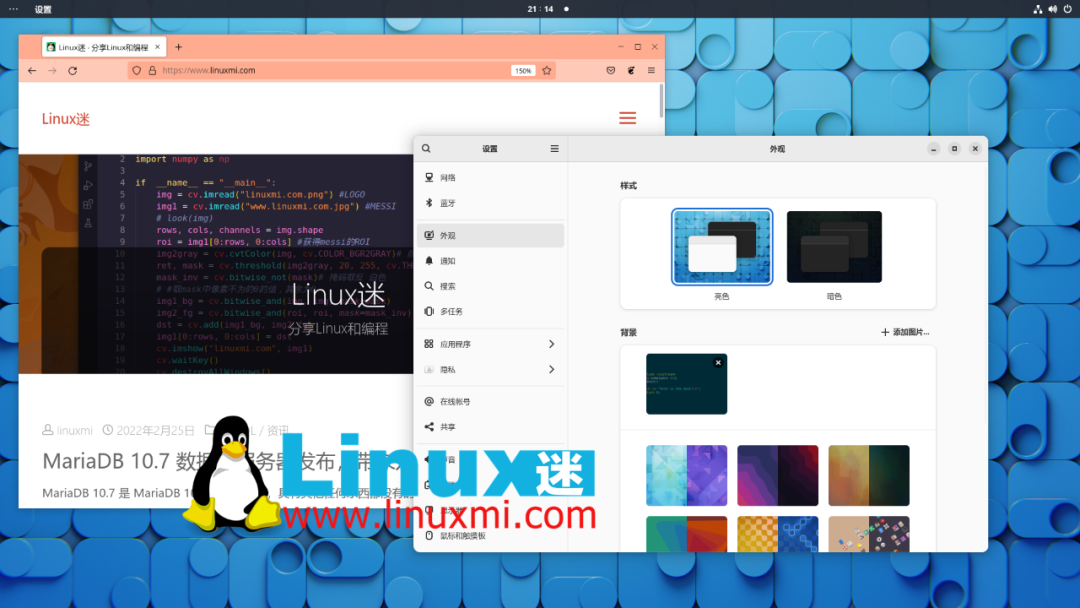The height and width of the screenshot is (608, 1080).
Task: Expand the 隐私 chevron arrow
Action: [552, 370]
